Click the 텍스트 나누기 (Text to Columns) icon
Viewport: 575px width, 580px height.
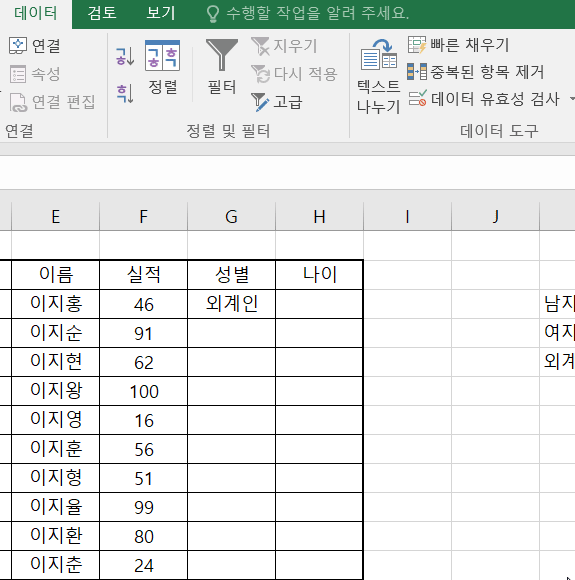point(379,55)
